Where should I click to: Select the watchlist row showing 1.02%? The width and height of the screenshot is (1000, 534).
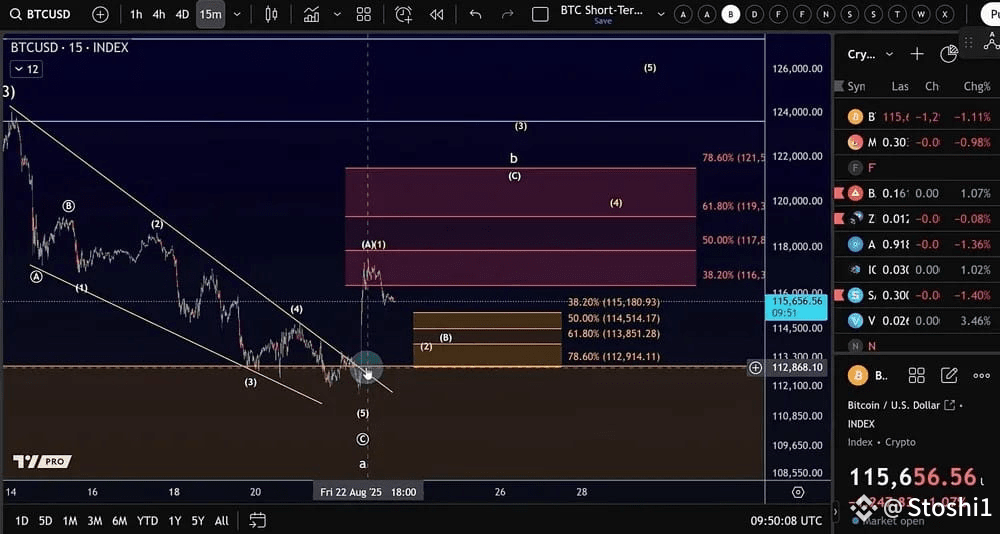point(917,270)
